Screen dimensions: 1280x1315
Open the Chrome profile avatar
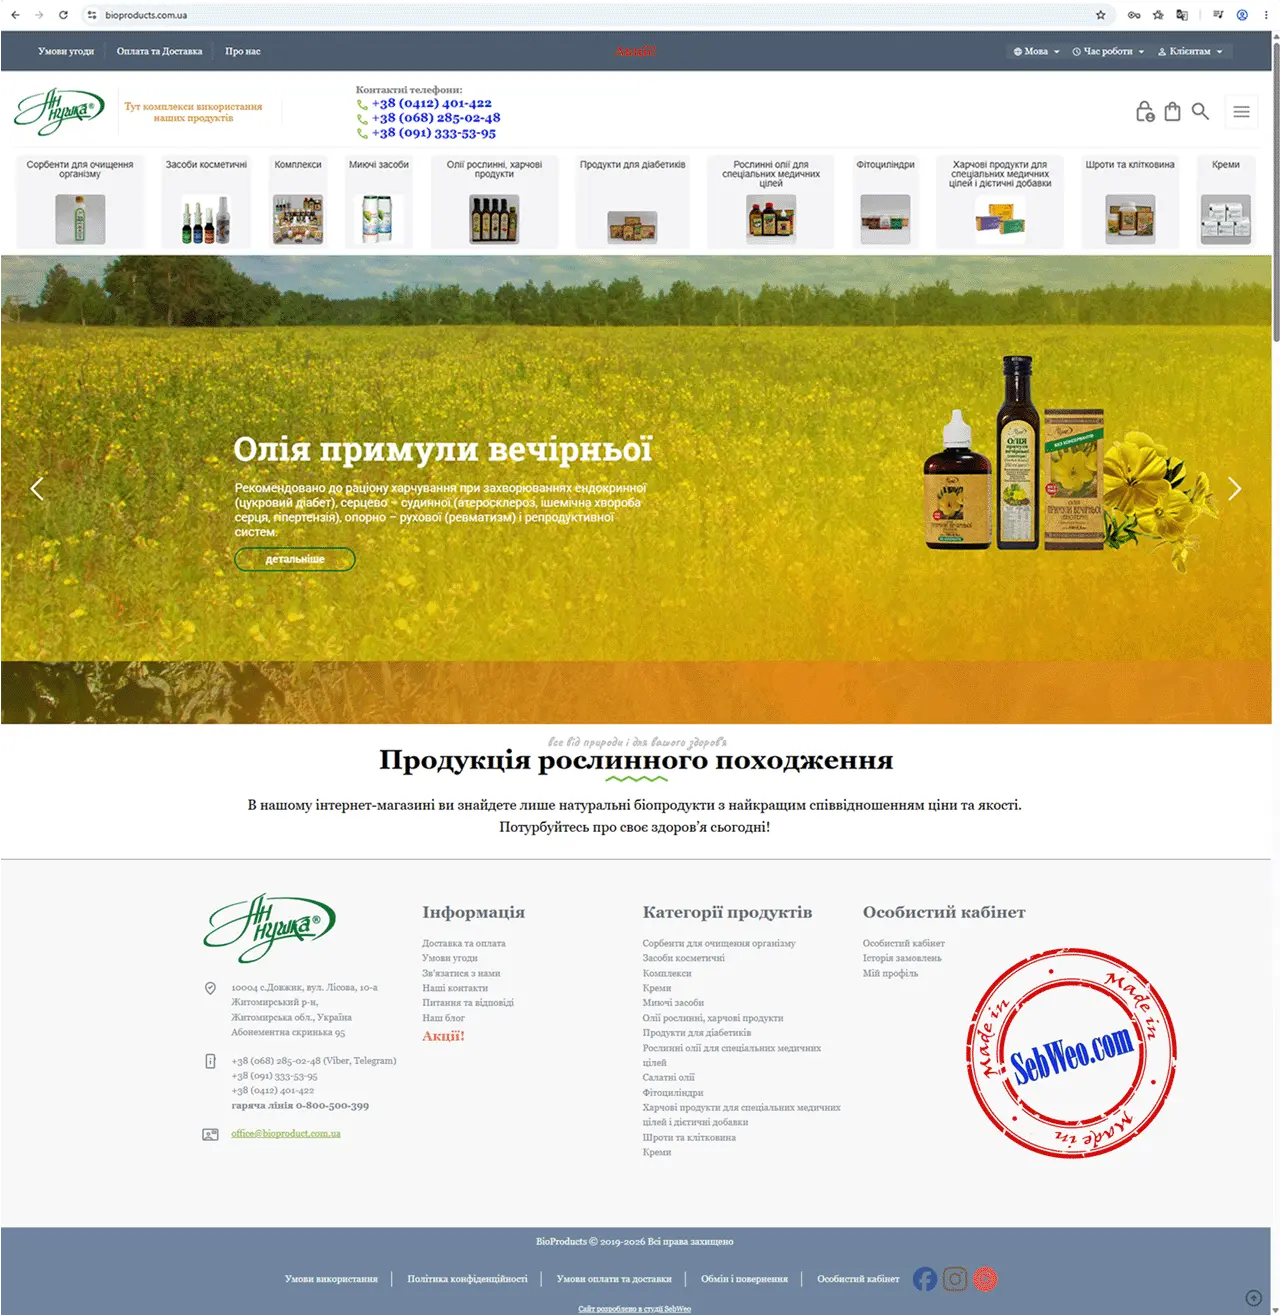click(x=1242, y=15)
